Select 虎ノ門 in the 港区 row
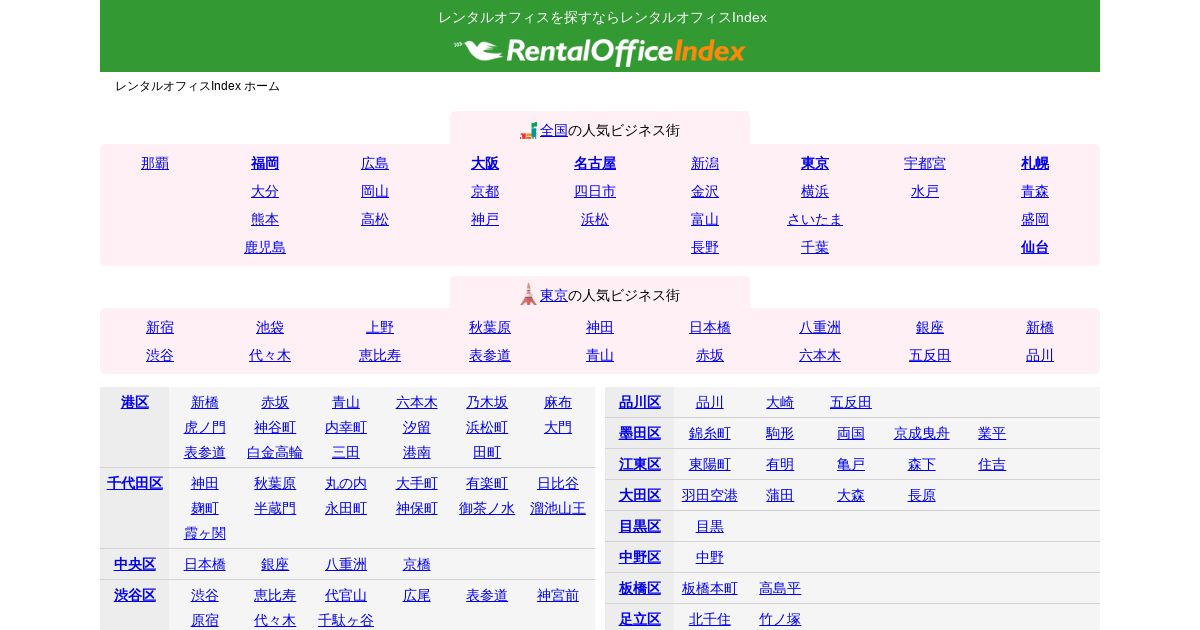This screenshot has height=630, width=1200. (x=205, y=427)
